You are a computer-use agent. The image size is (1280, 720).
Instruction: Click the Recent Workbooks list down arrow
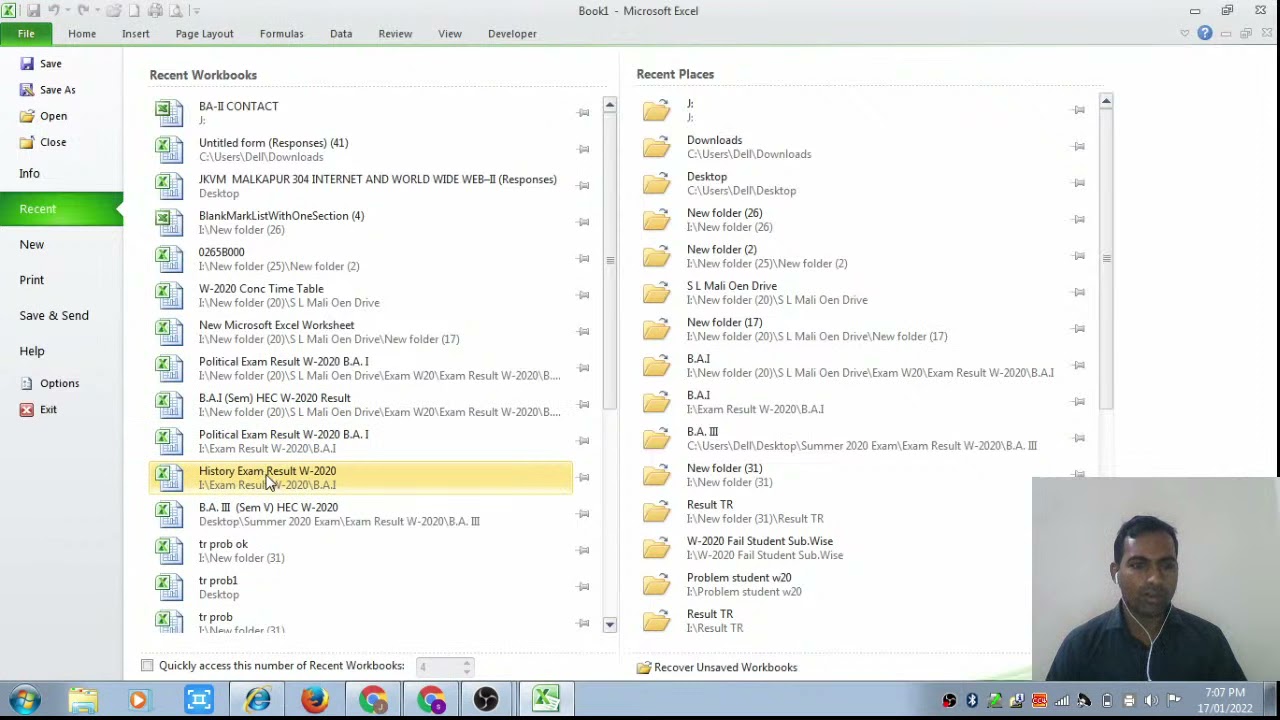609,625
